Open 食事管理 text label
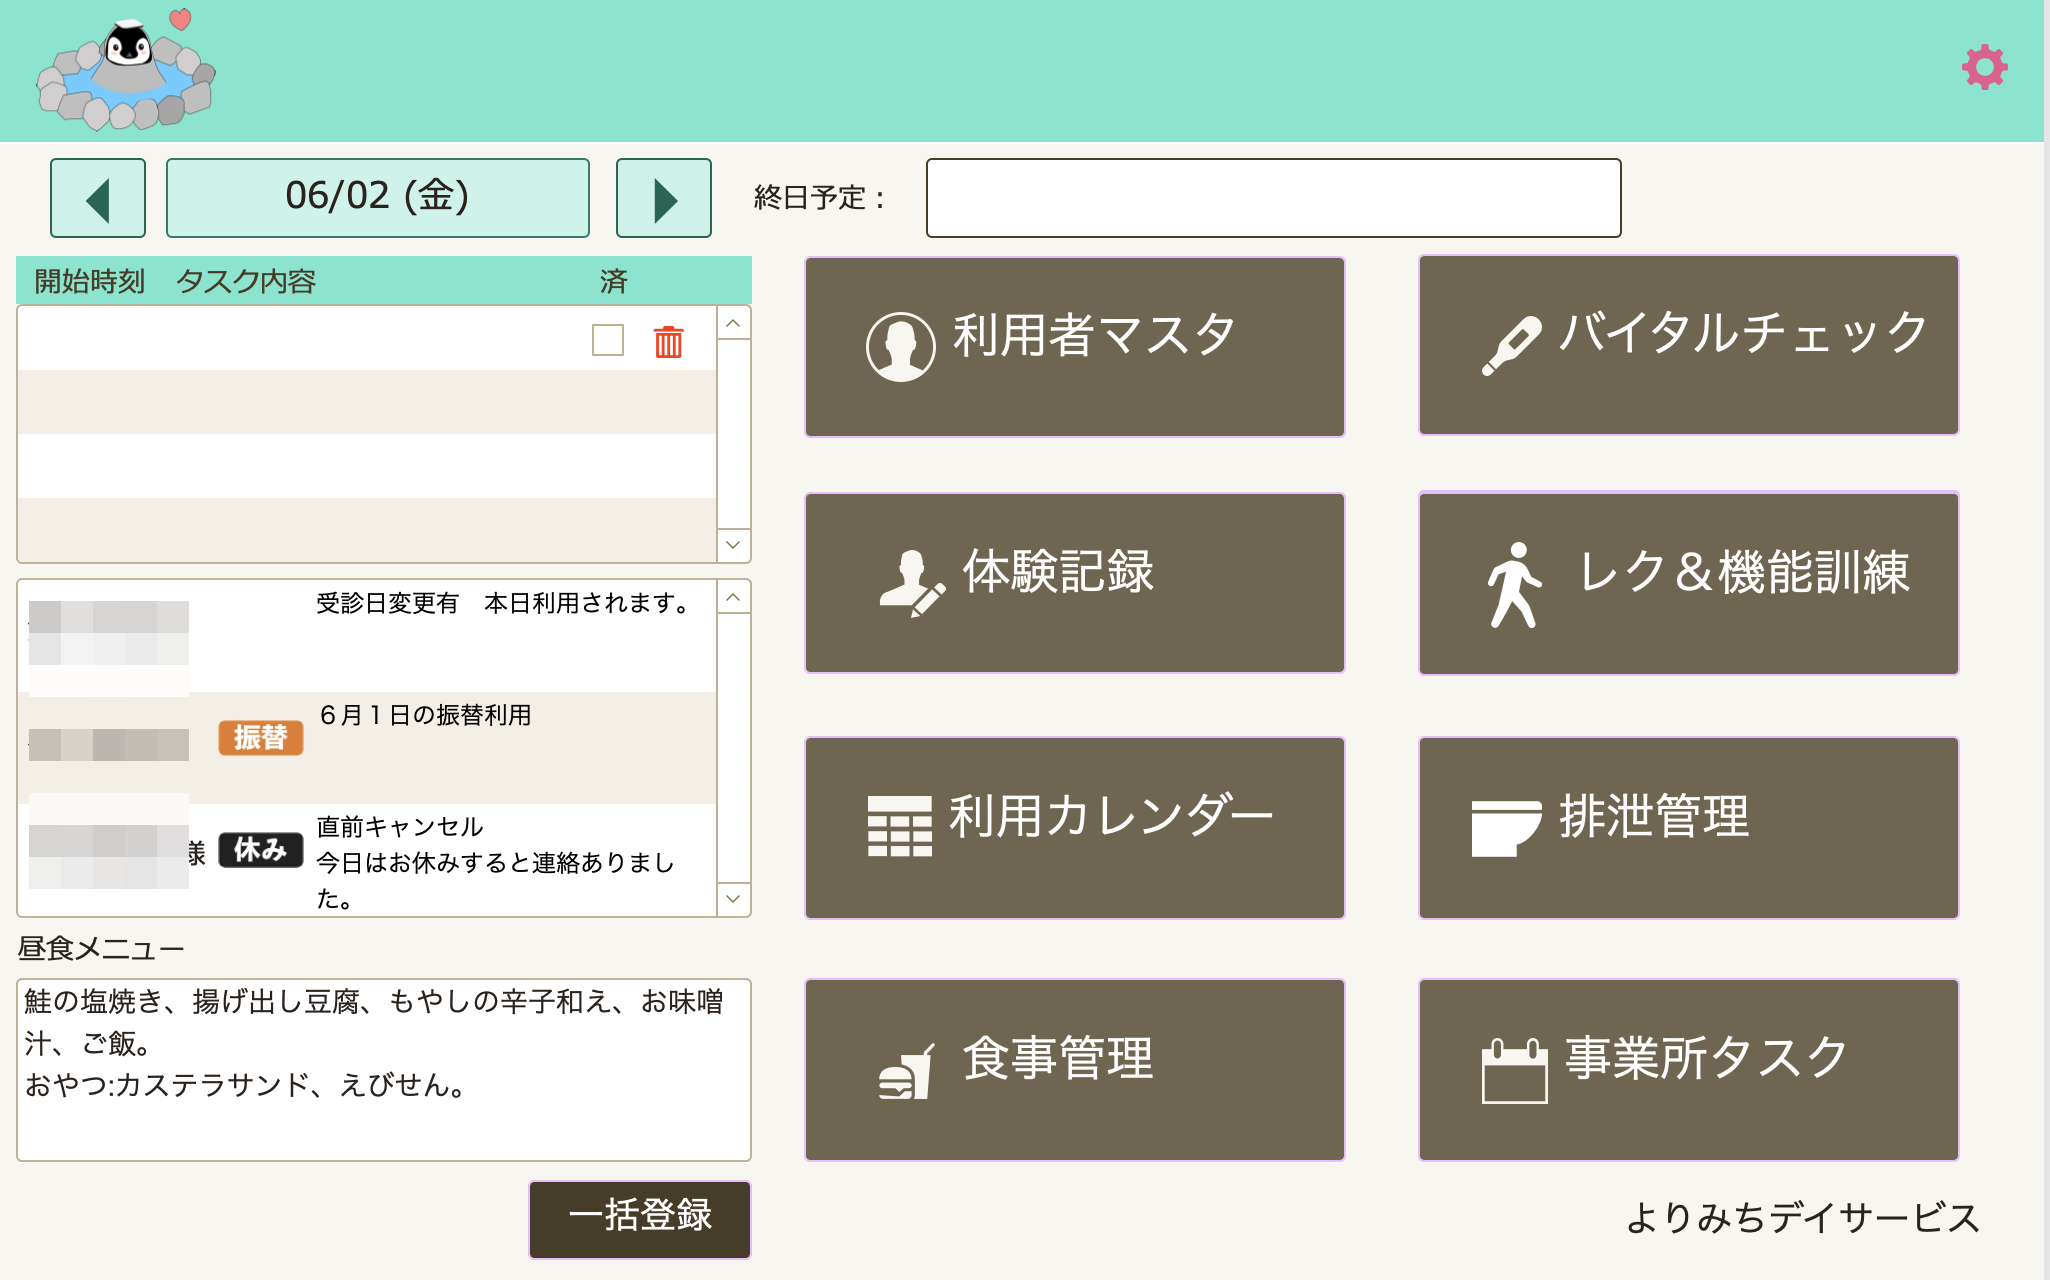The height and width of the screenshot is (1280, 2050). 1058,1058
